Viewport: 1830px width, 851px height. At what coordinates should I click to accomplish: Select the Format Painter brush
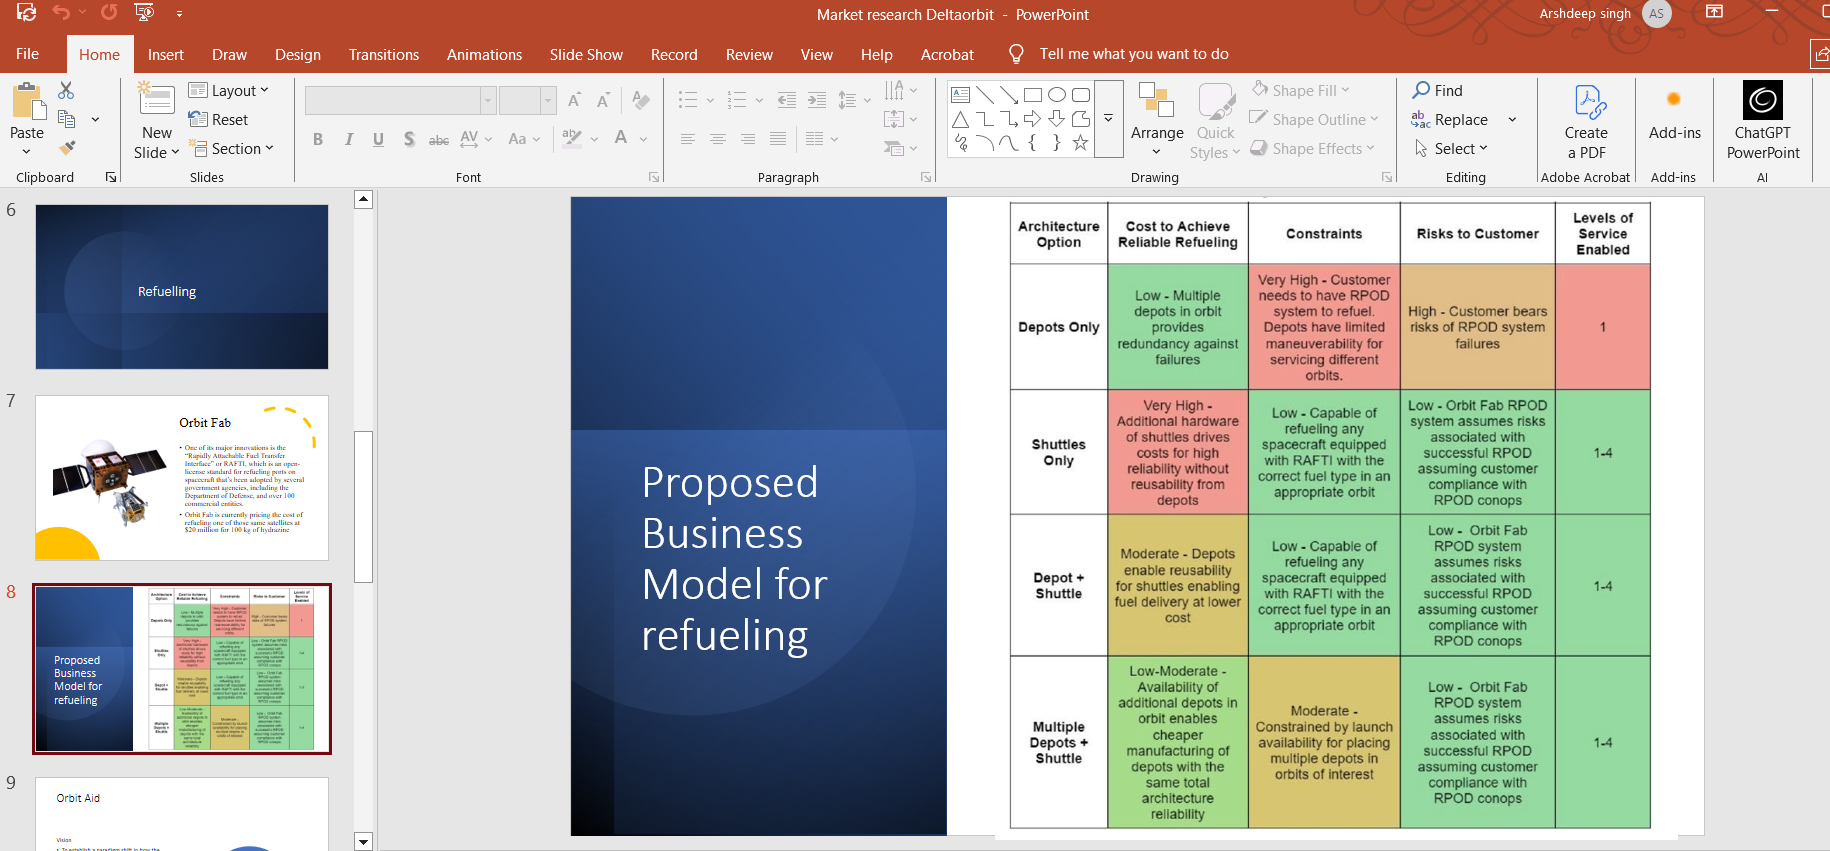click(x=66, y=148)
